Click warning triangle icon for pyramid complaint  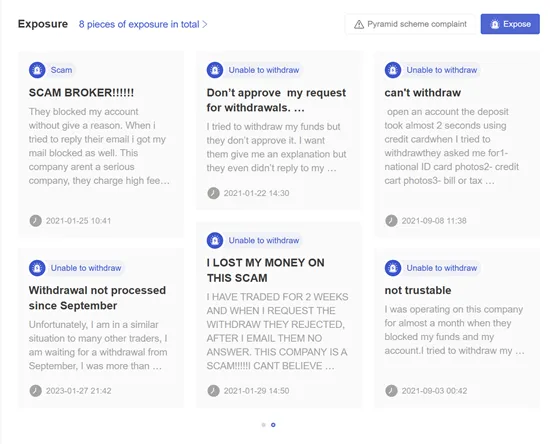point(359,24)
